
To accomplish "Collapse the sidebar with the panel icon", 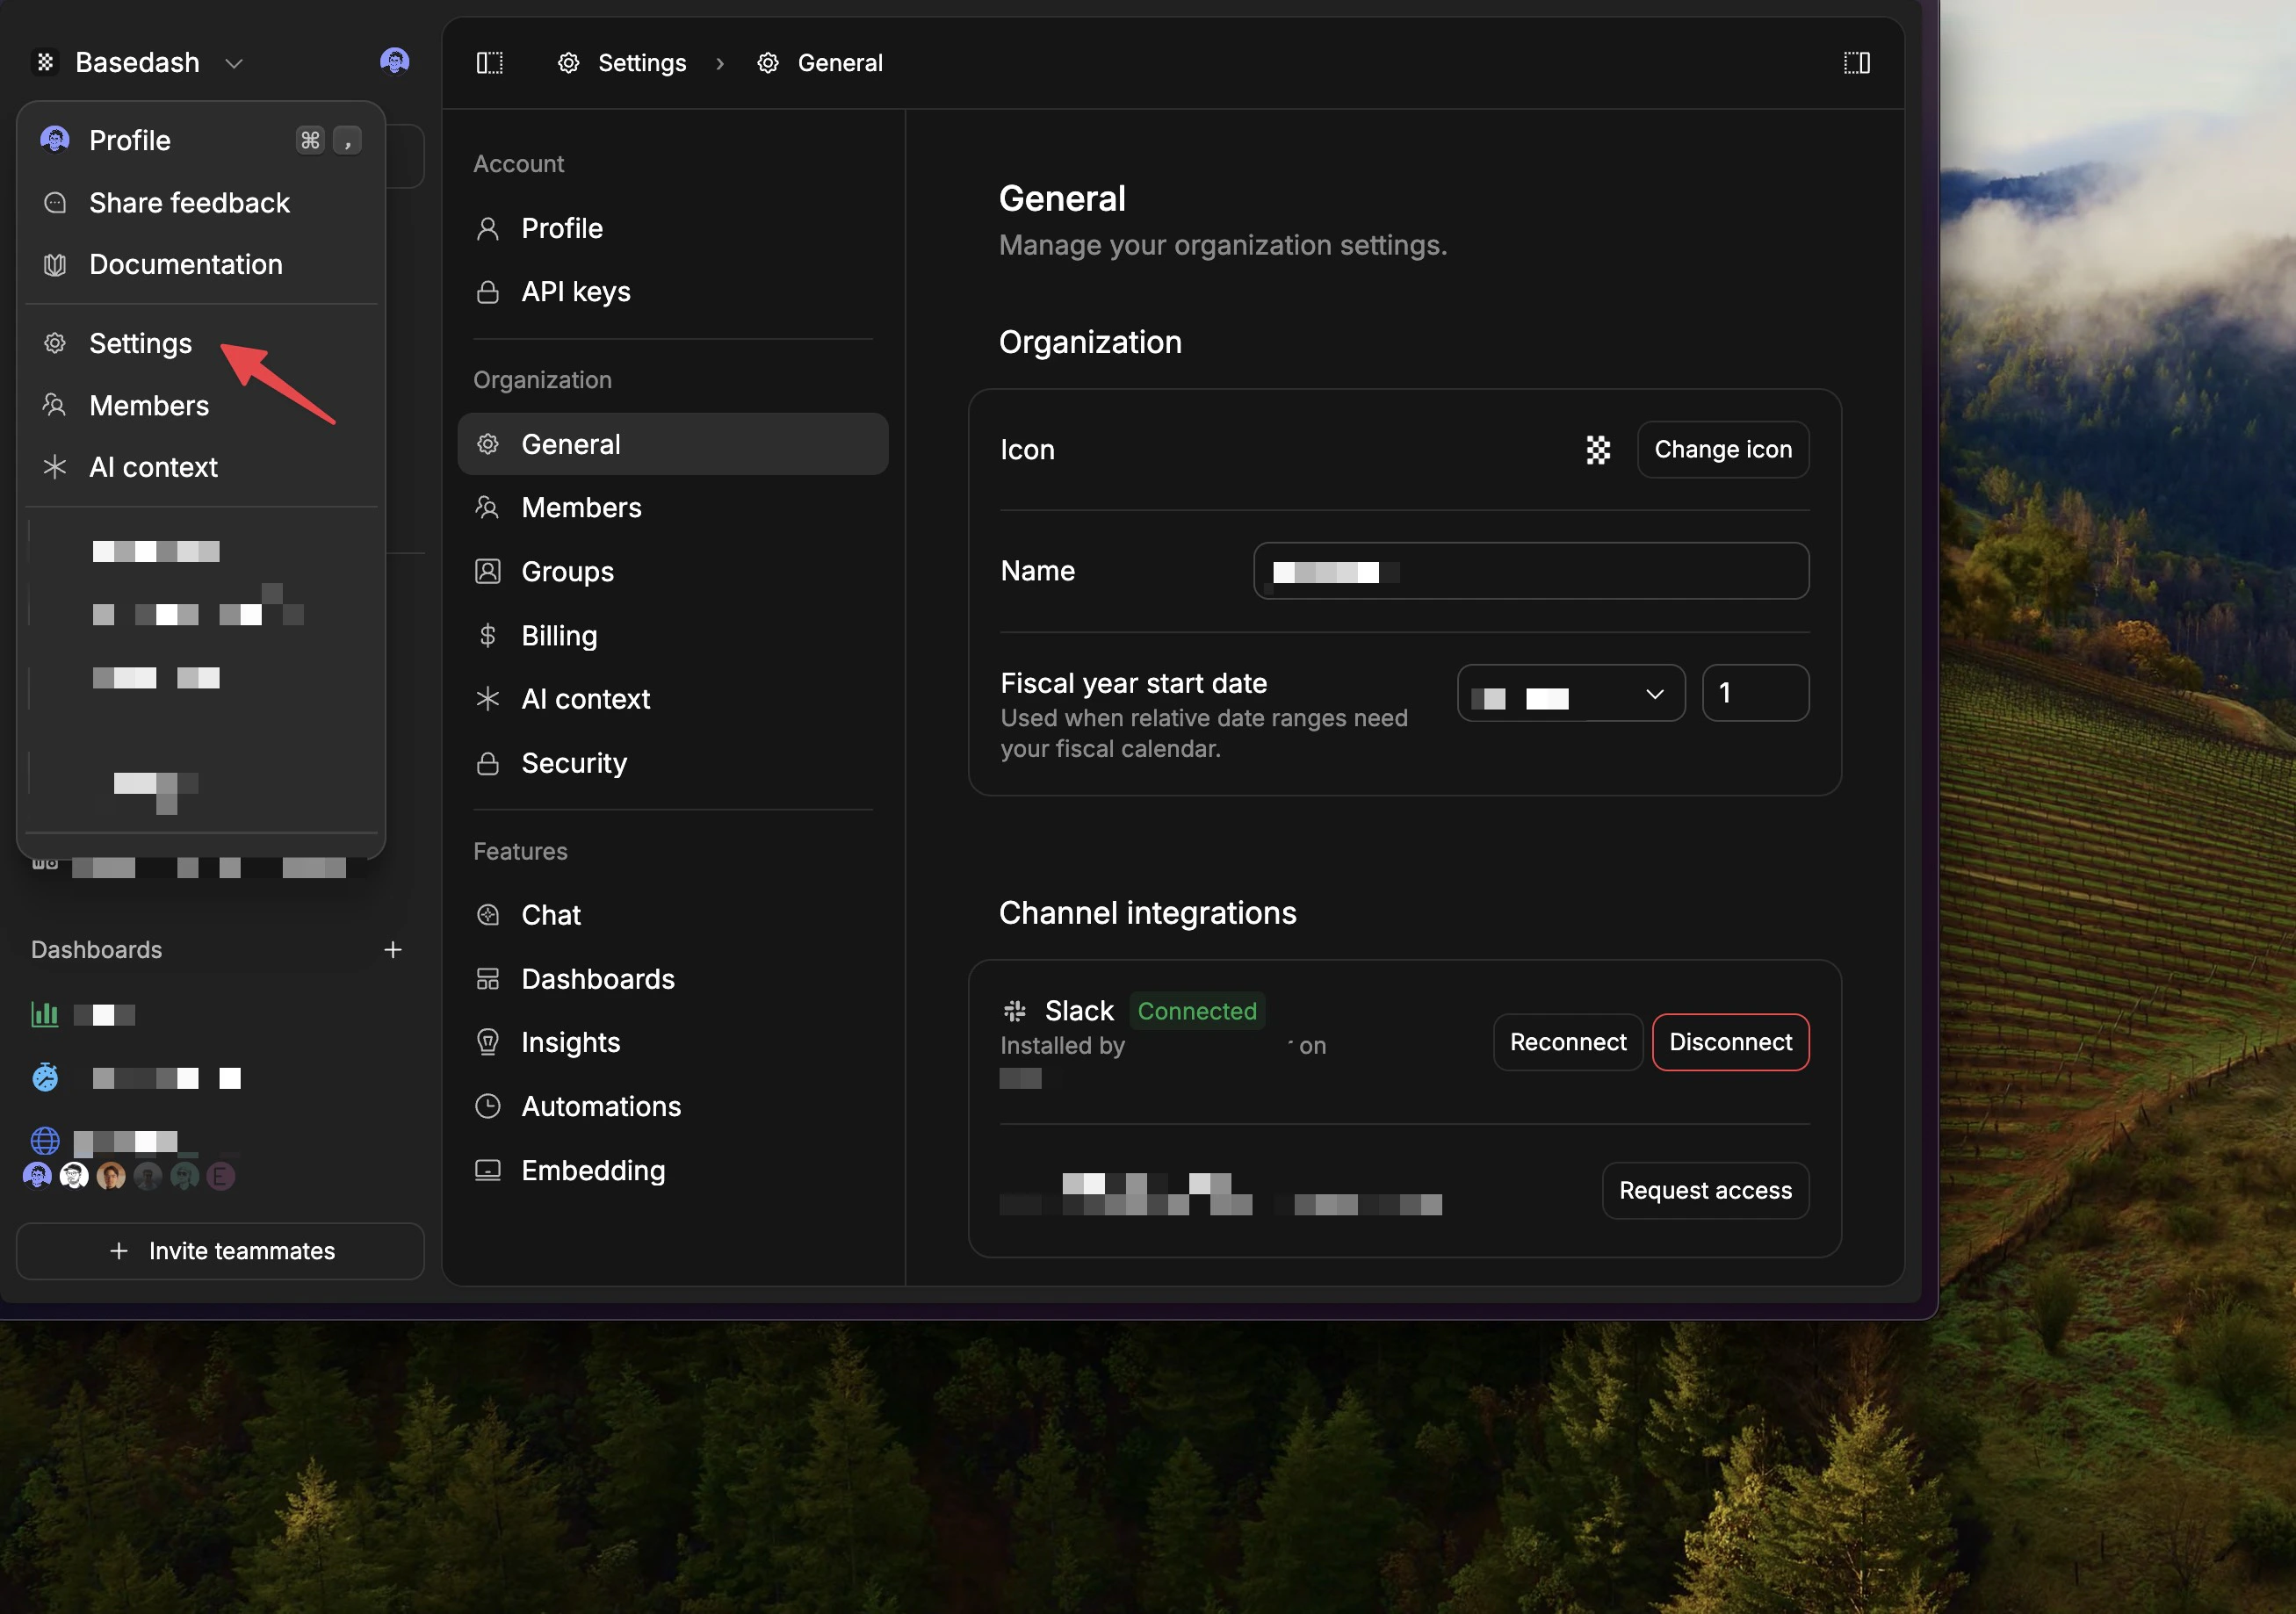I will [x=489, y=62].
